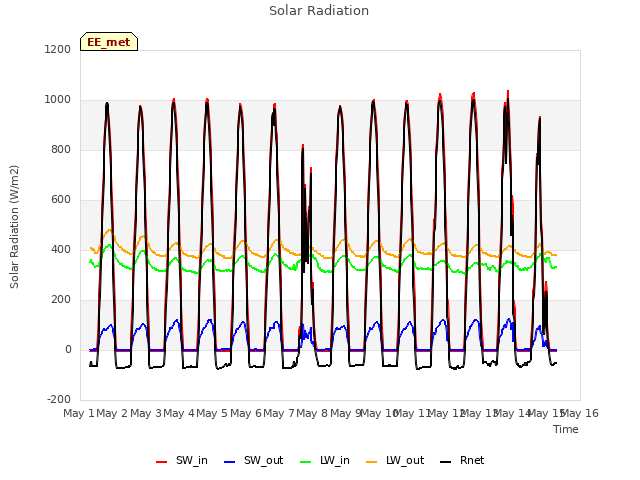Click the May 5 x-axis tick label

pyautogui.click(x=212, y=414)
